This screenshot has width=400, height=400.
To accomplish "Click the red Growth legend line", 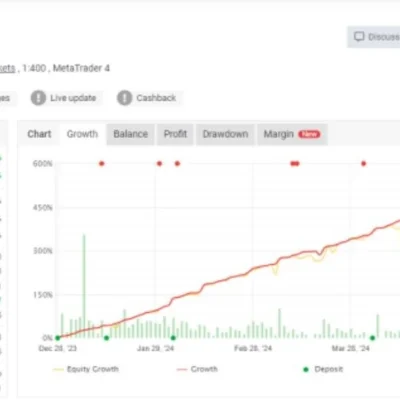I will (x=182, y=369).
